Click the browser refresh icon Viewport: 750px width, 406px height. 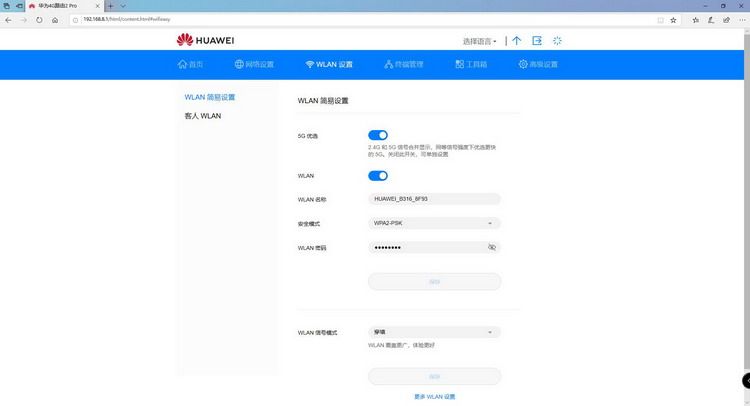coord(39,20)
